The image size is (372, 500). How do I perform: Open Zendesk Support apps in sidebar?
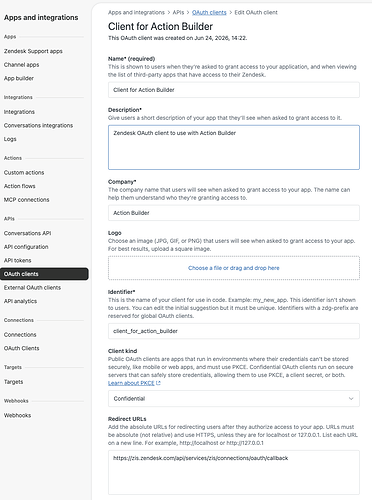coord(33,51)
